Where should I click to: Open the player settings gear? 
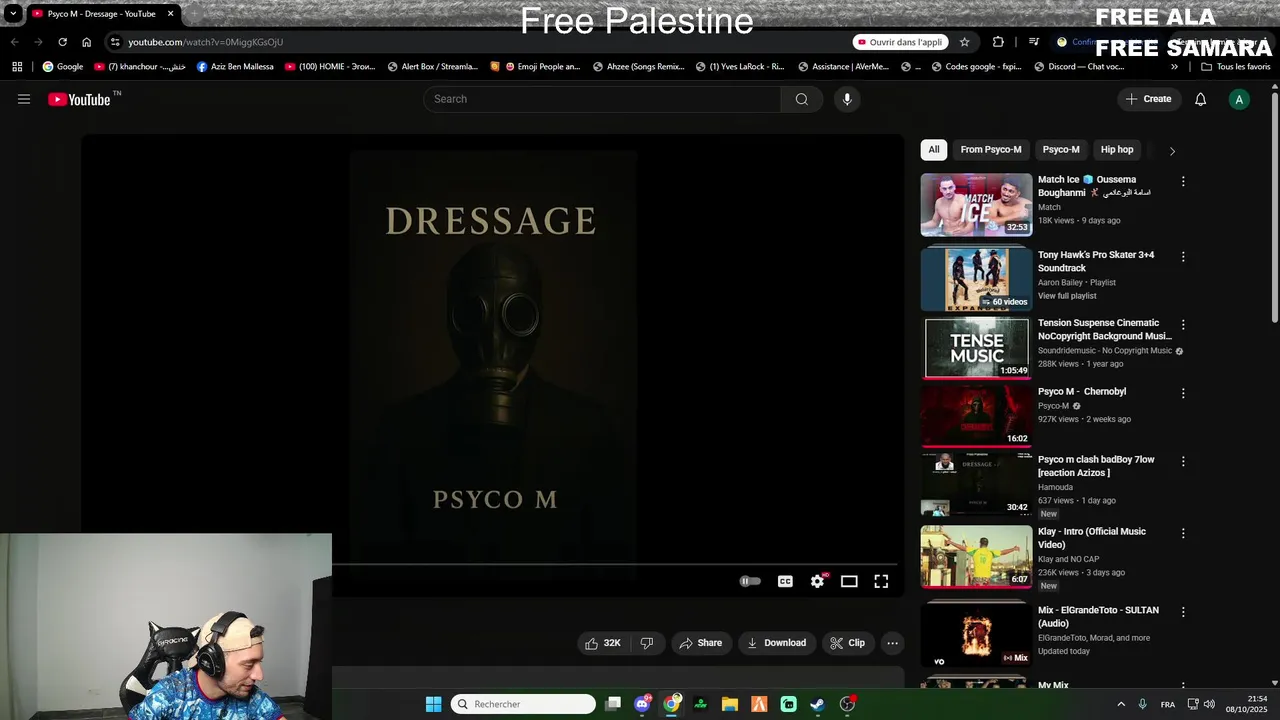pyautogui.click(x=818, y=581)
